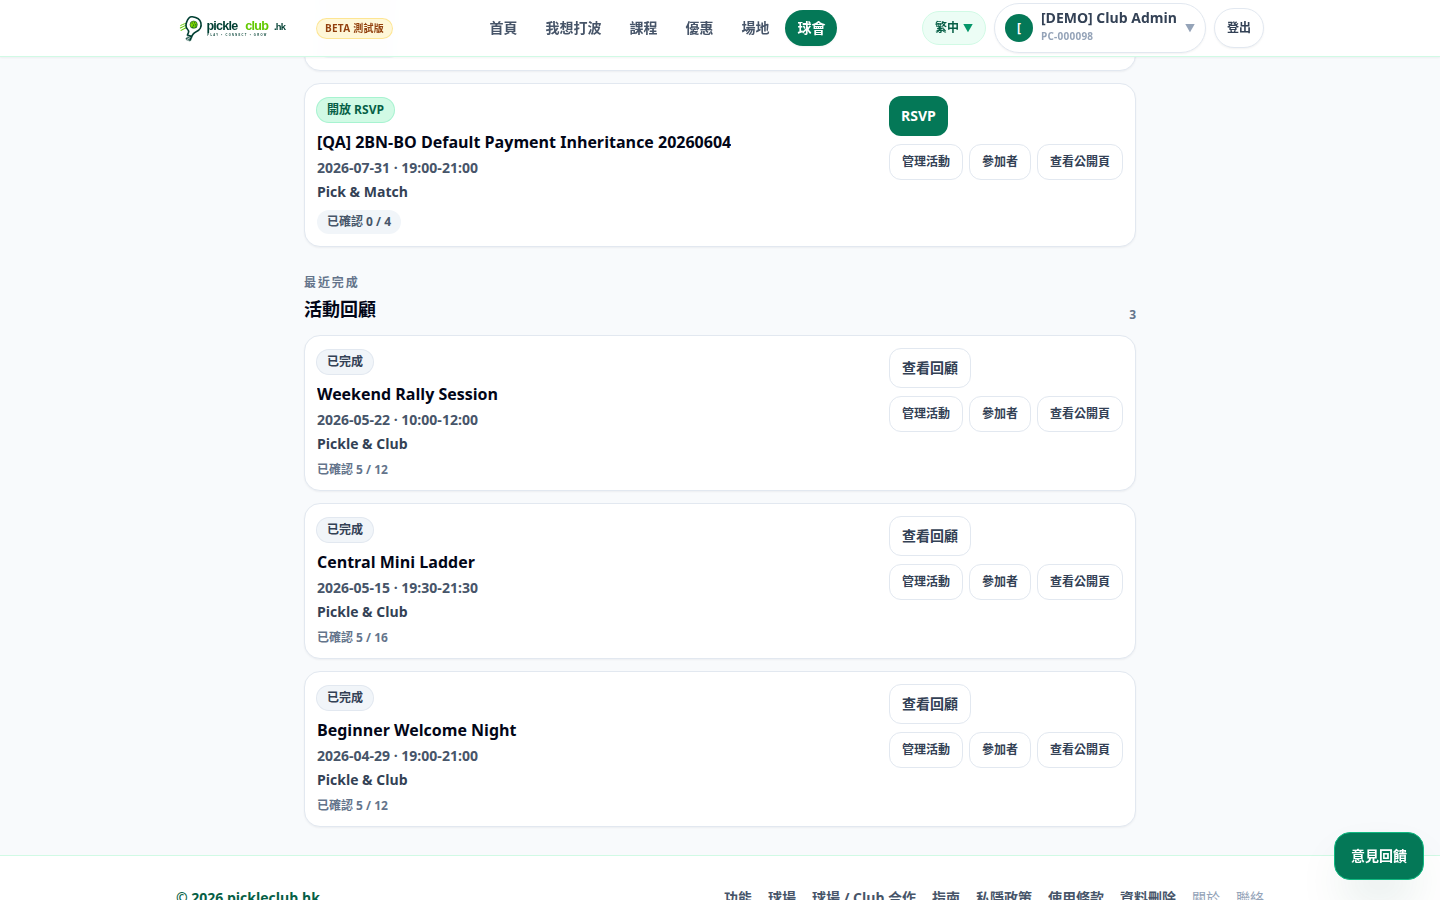Click 查看公開頁 for the QA 2BN-BO event
The width and height of the screenshot is (1440, 900).
coord(1080,162)
